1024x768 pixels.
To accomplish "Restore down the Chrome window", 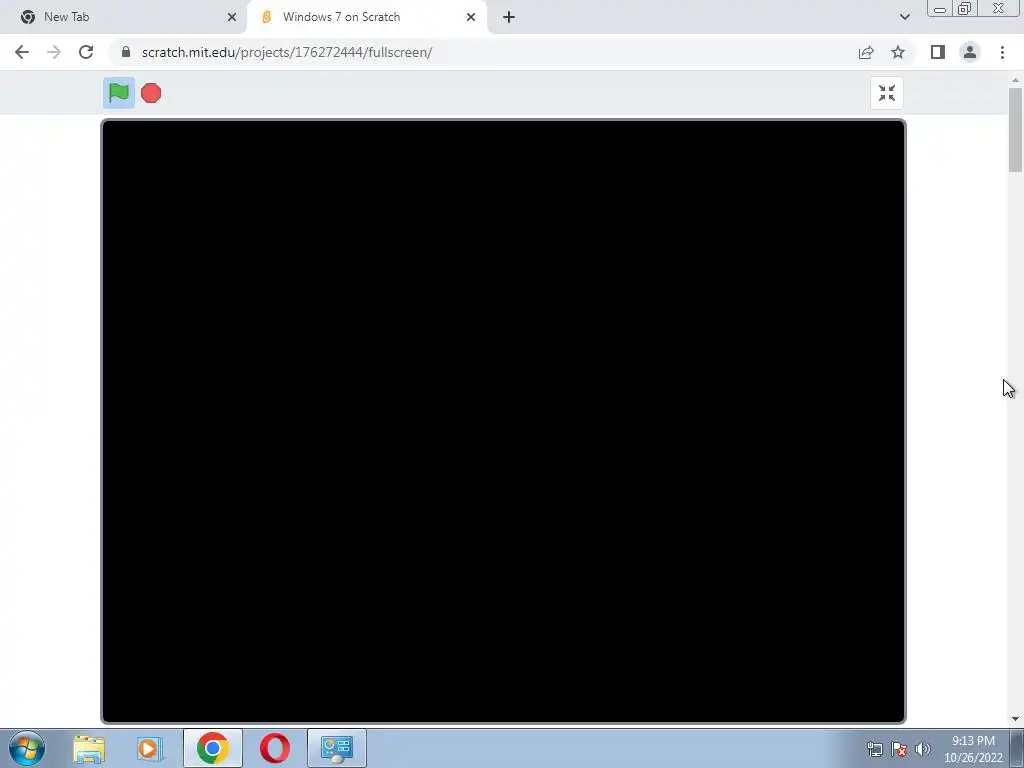I will pos(965,8).
